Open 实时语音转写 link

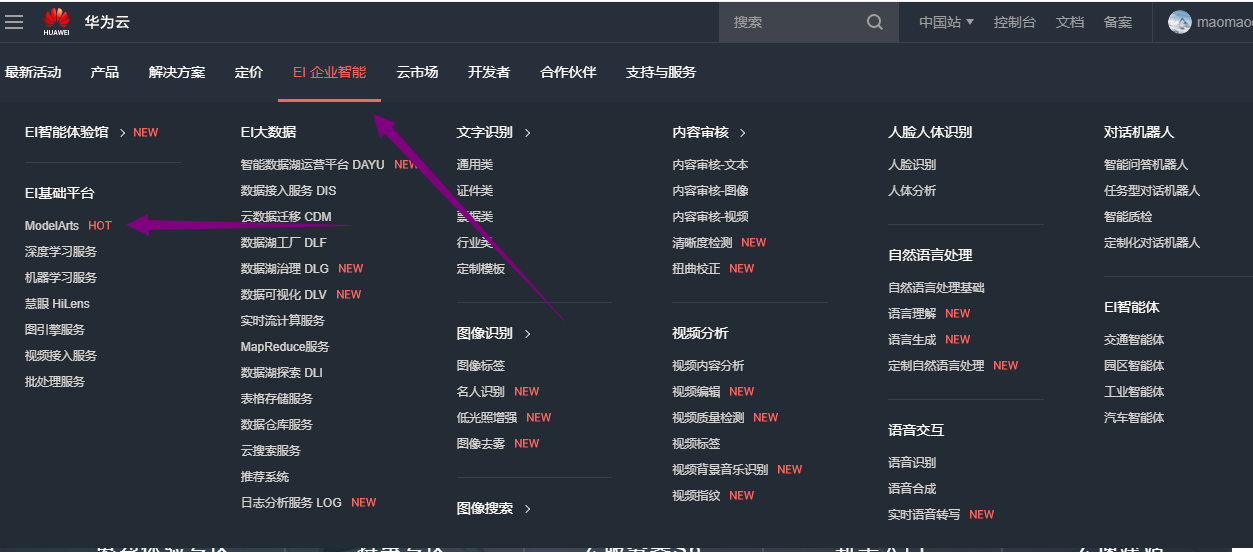tap(925, 514)
